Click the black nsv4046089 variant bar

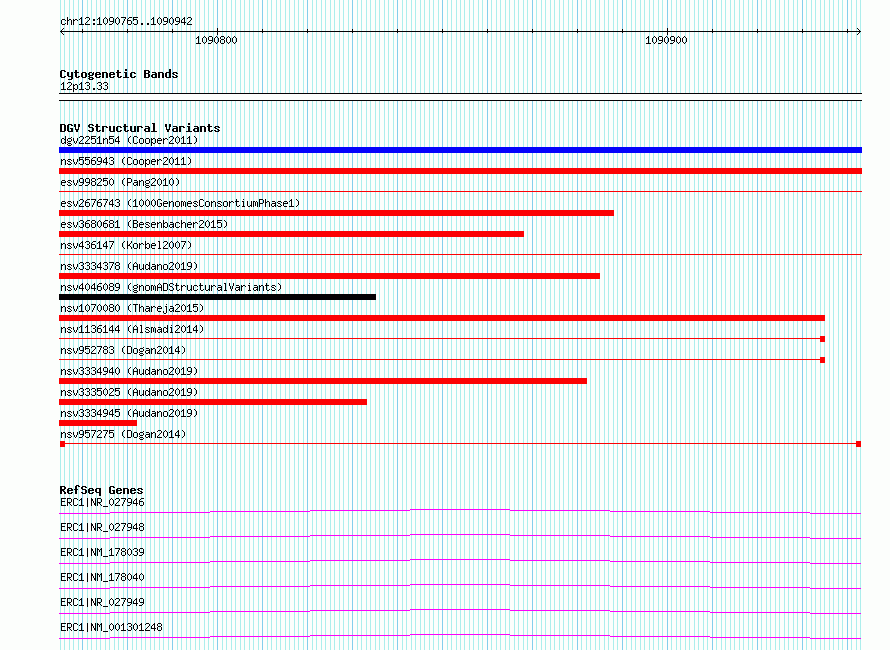pos(217,297)
